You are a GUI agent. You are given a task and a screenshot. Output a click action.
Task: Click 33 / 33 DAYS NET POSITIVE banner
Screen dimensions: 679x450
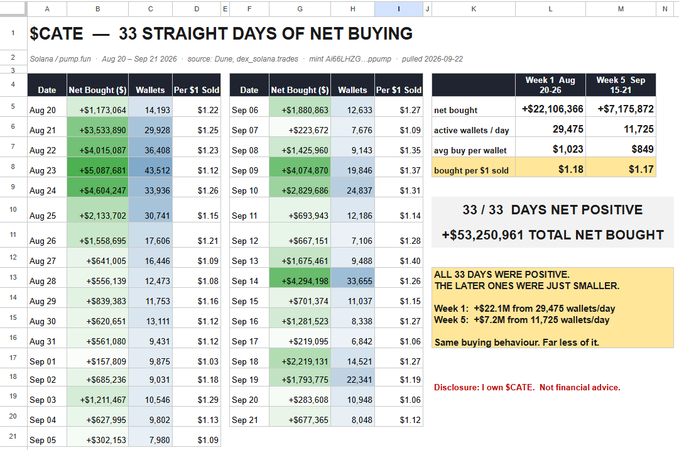(553, 210)
